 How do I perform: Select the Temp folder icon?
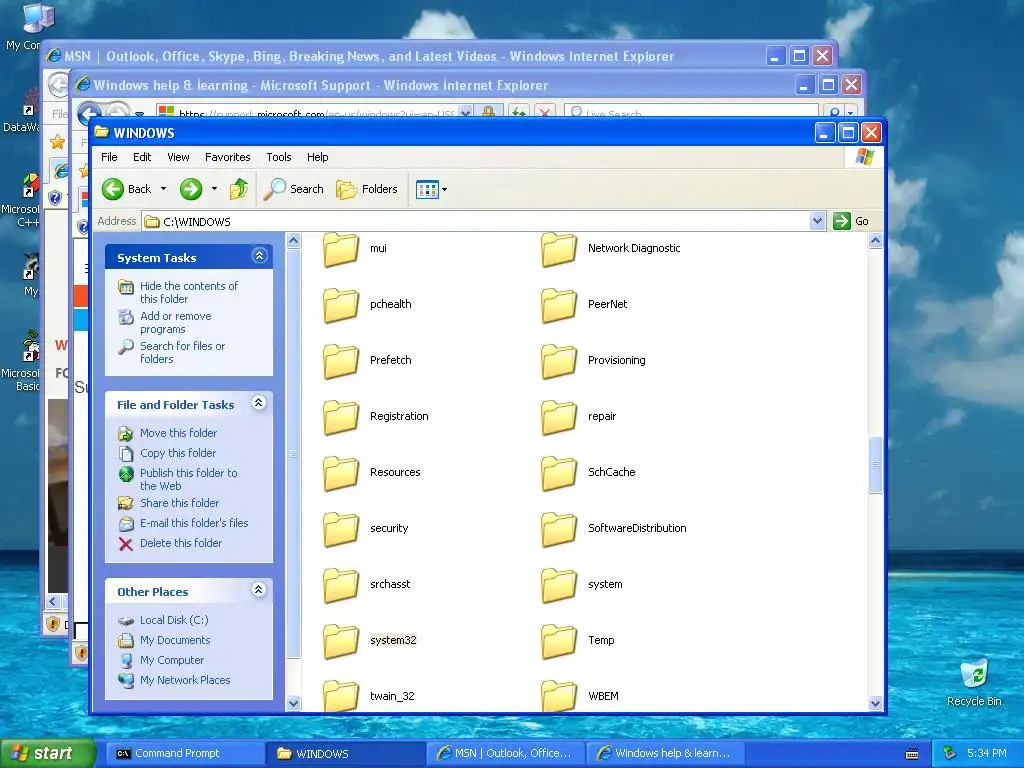[x=559, y=641]
